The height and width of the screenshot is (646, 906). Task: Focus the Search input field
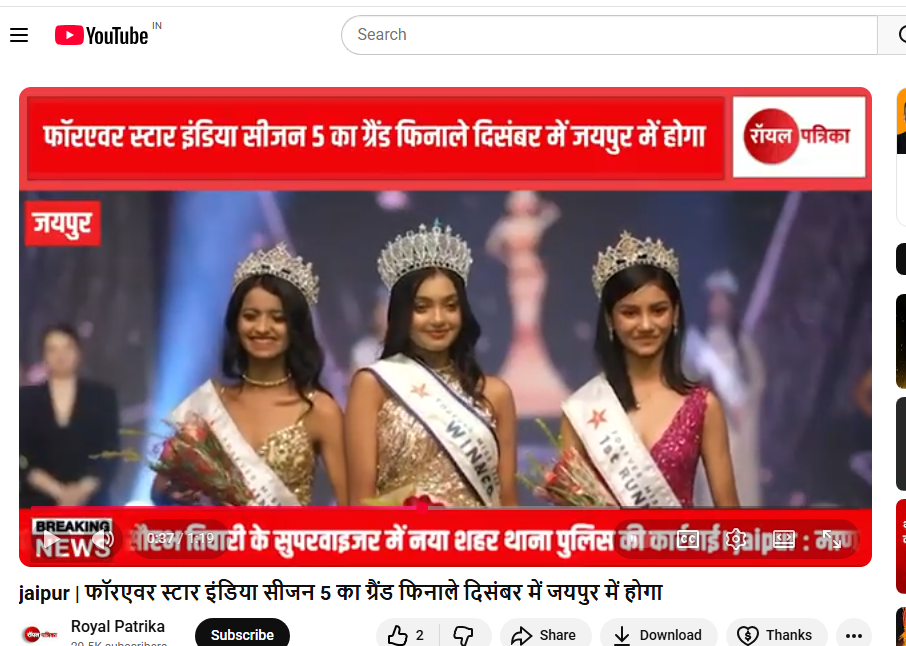(610, 35)
